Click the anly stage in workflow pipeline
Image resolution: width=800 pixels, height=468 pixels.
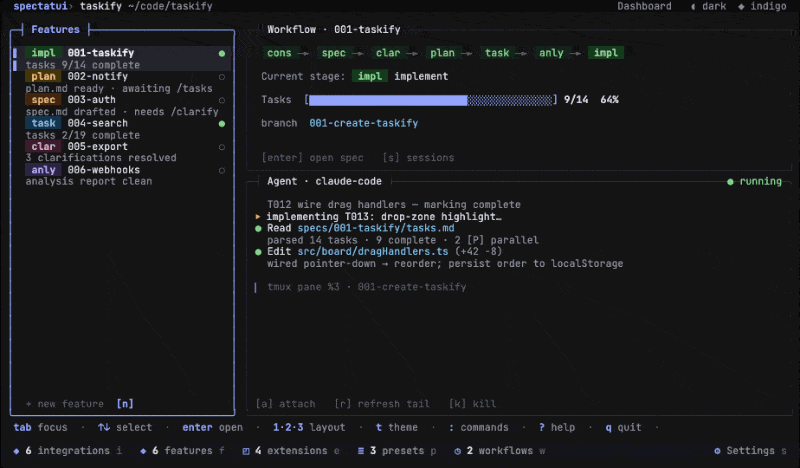pyautogui.click(x=552, y=53)
